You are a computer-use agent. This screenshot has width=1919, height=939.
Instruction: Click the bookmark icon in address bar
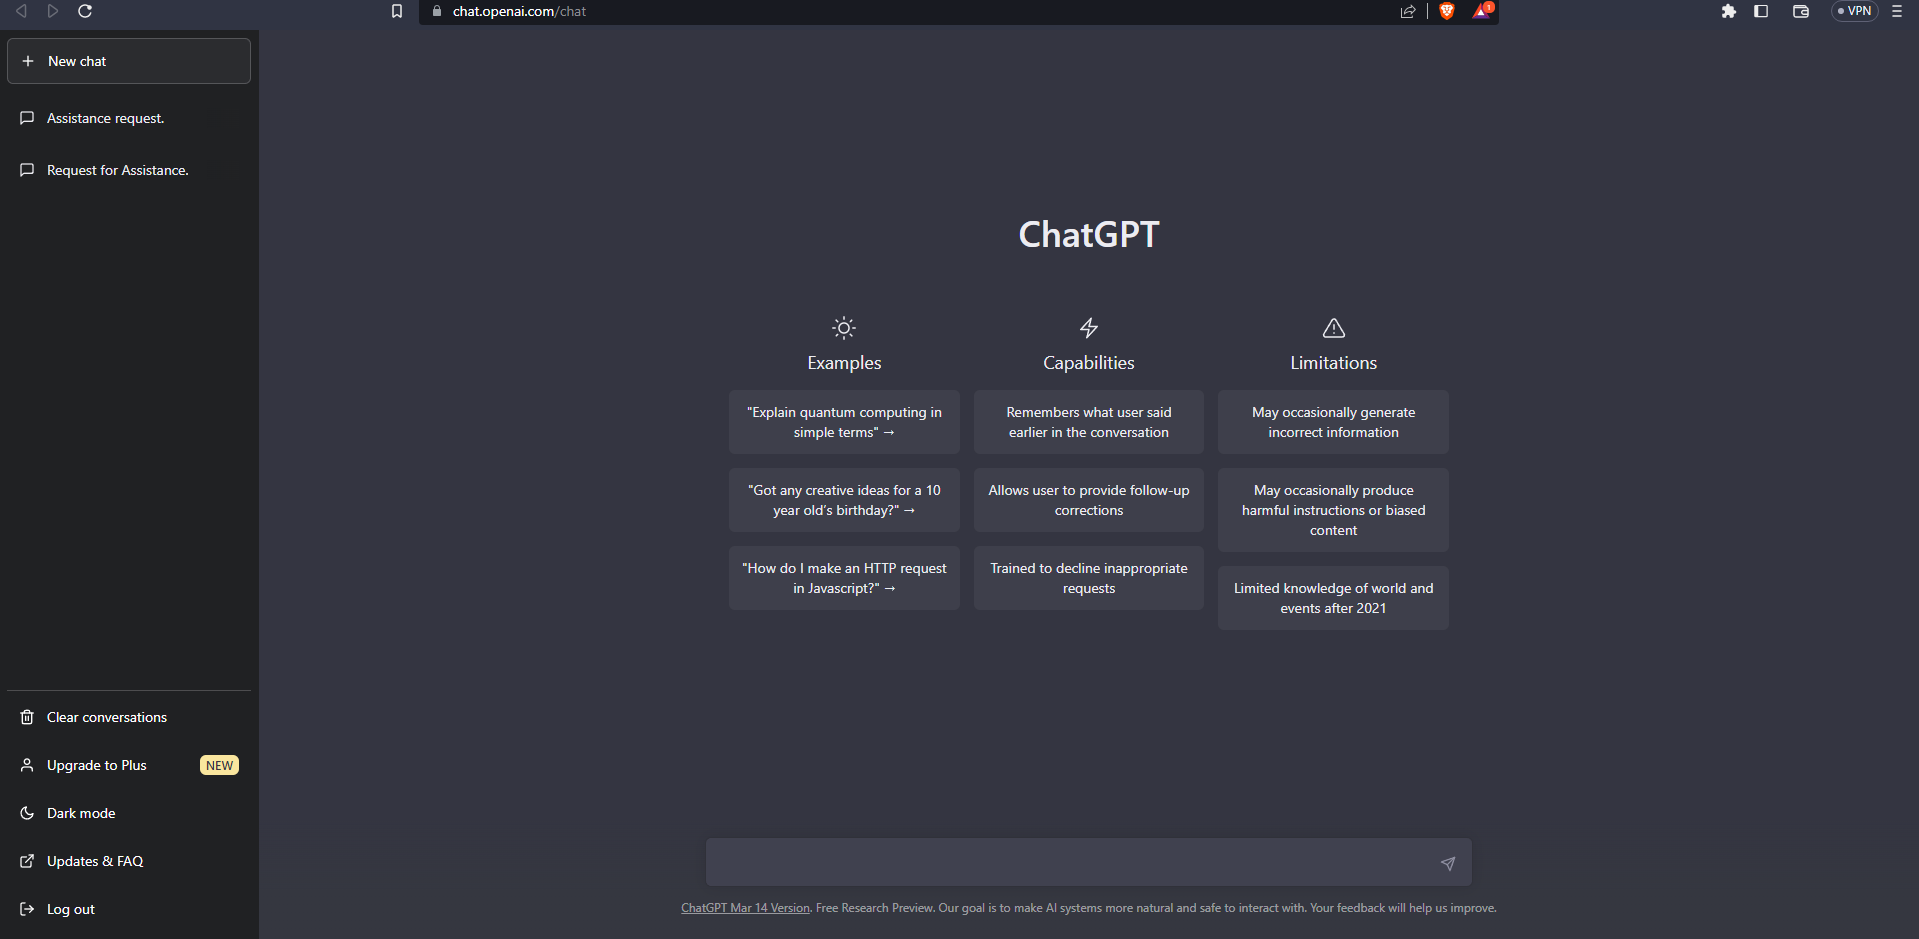[x=397, y=11]
